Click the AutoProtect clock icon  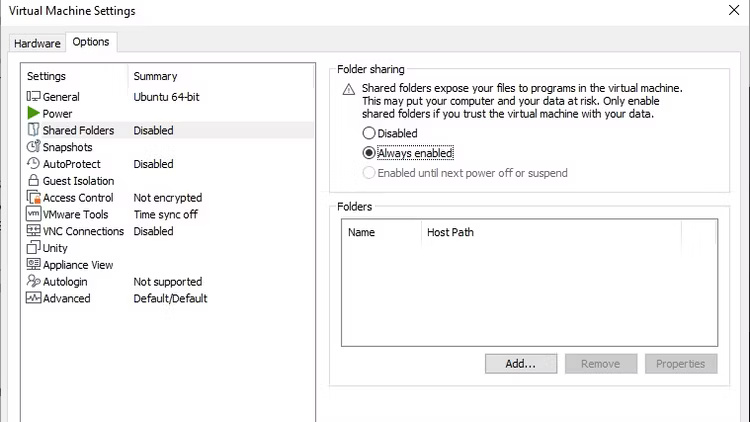click(x=34, y=164)
